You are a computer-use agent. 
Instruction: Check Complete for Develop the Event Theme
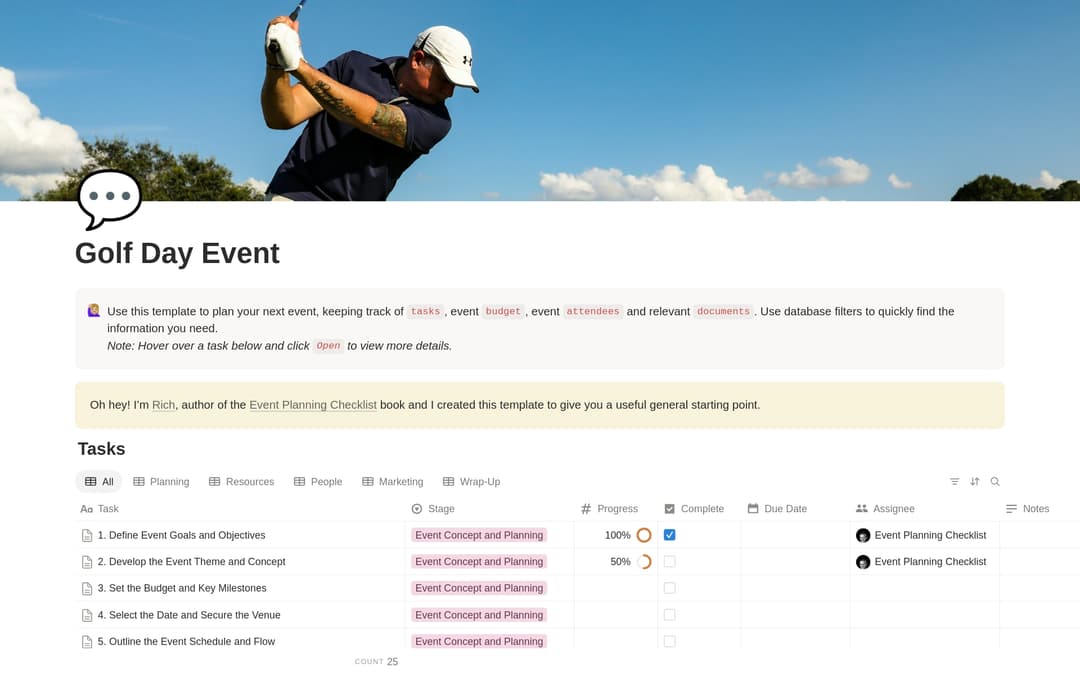[669, 562]
